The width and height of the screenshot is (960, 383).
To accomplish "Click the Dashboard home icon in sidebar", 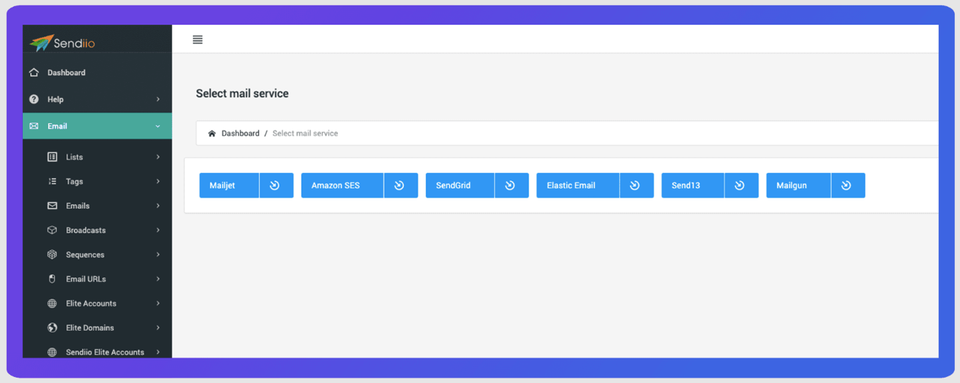I will [34, 73].
